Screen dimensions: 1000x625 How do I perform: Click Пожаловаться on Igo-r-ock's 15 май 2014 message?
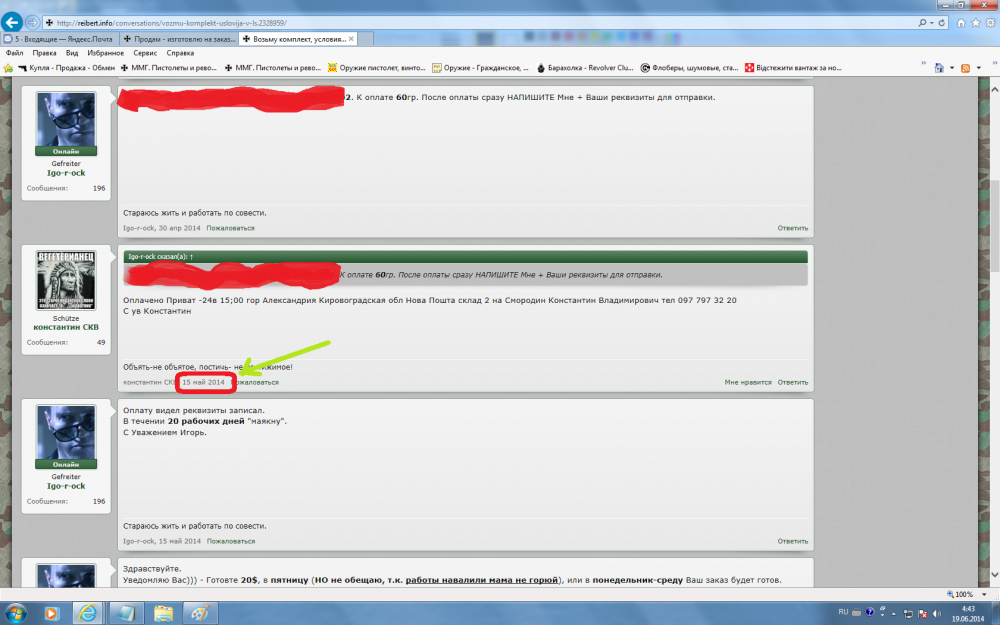(x=231, y=541)
